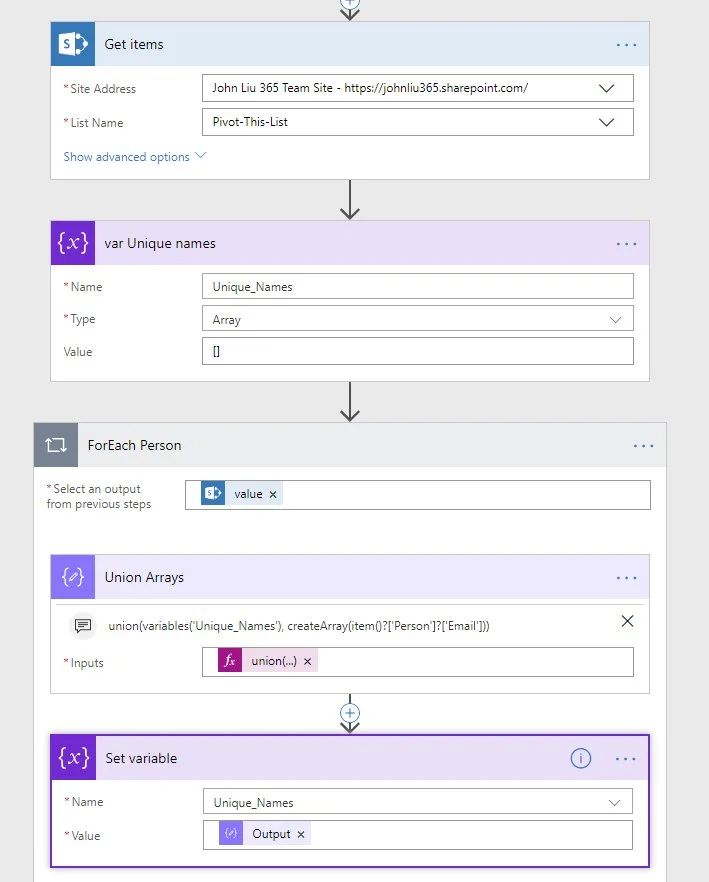Click the Value field containing empty brackets
Screen dimensions: 709x882
(417, 351)
